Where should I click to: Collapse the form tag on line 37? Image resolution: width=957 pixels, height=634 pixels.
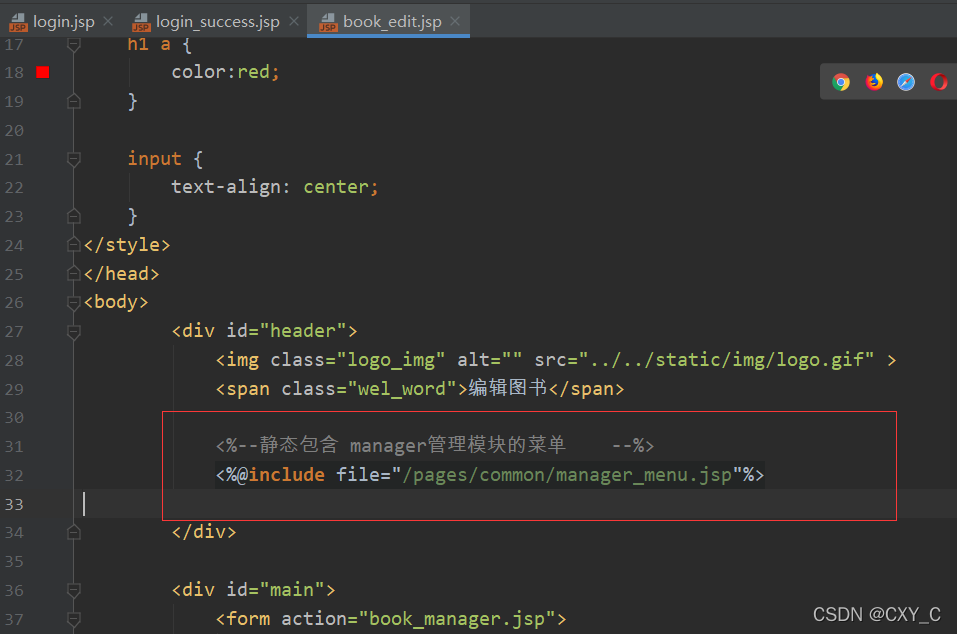click(74, 619)
